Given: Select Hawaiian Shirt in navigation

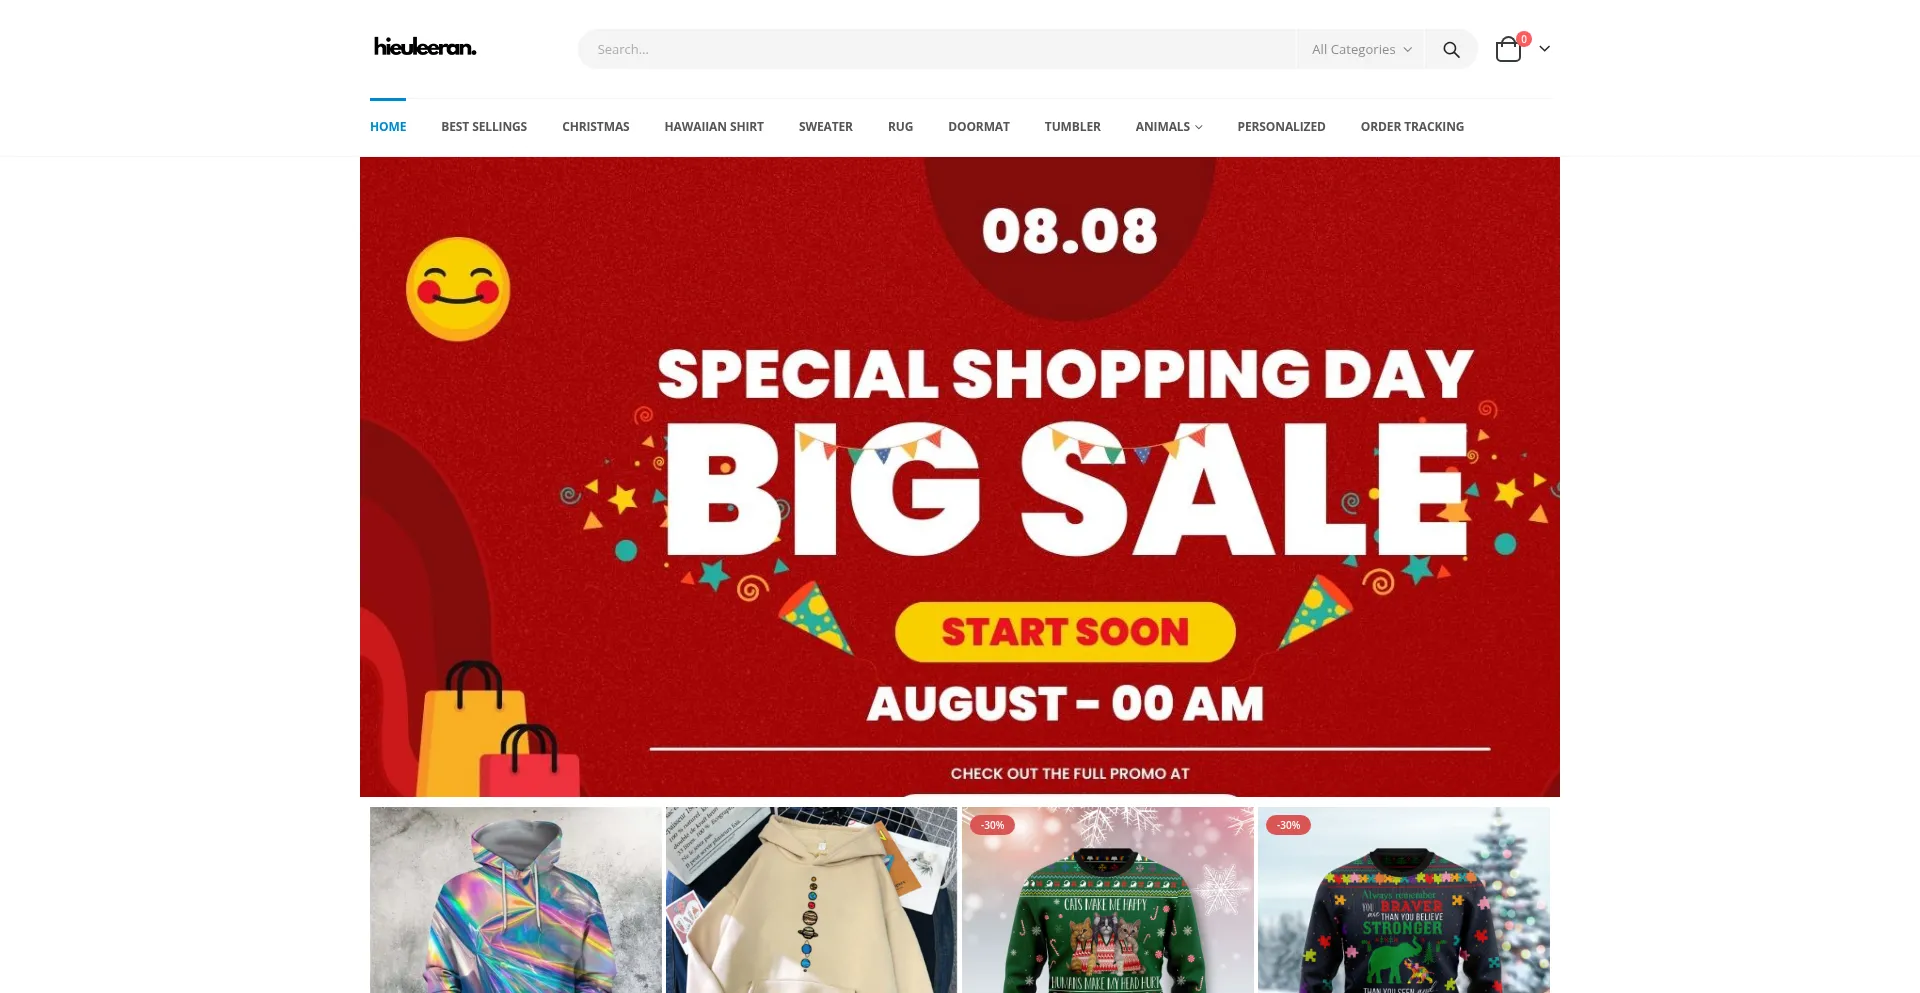Looking at the screenshot, I should (714, 127).
